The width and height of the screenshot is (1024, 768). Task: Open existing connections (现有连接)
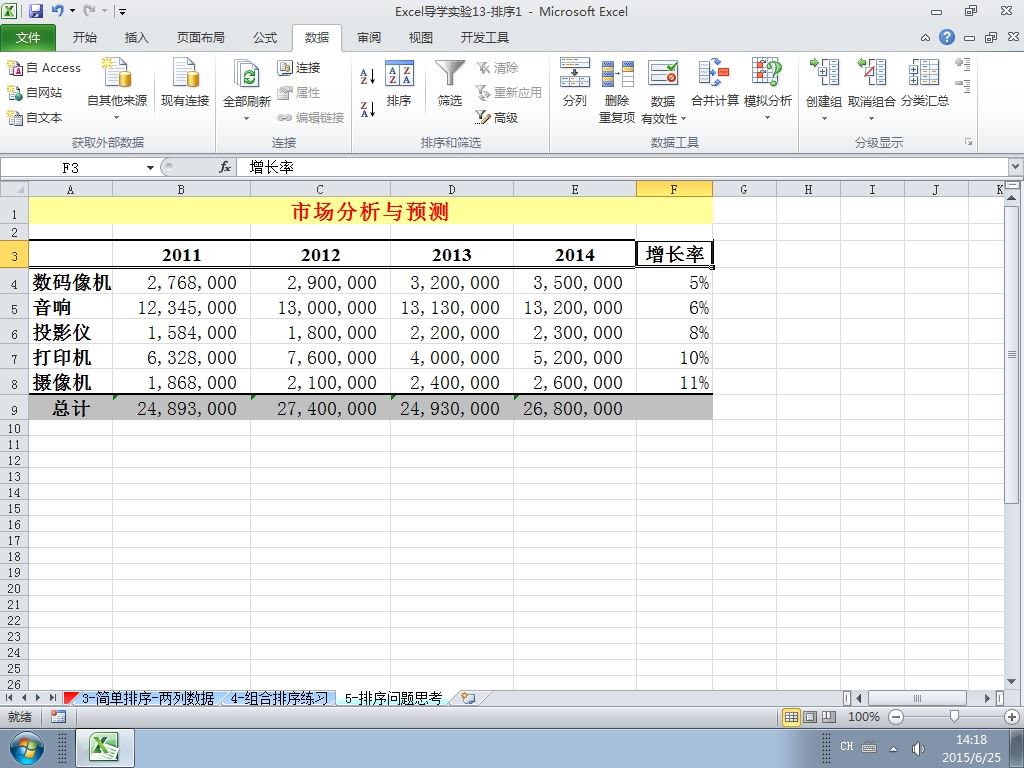click(185, 82)
